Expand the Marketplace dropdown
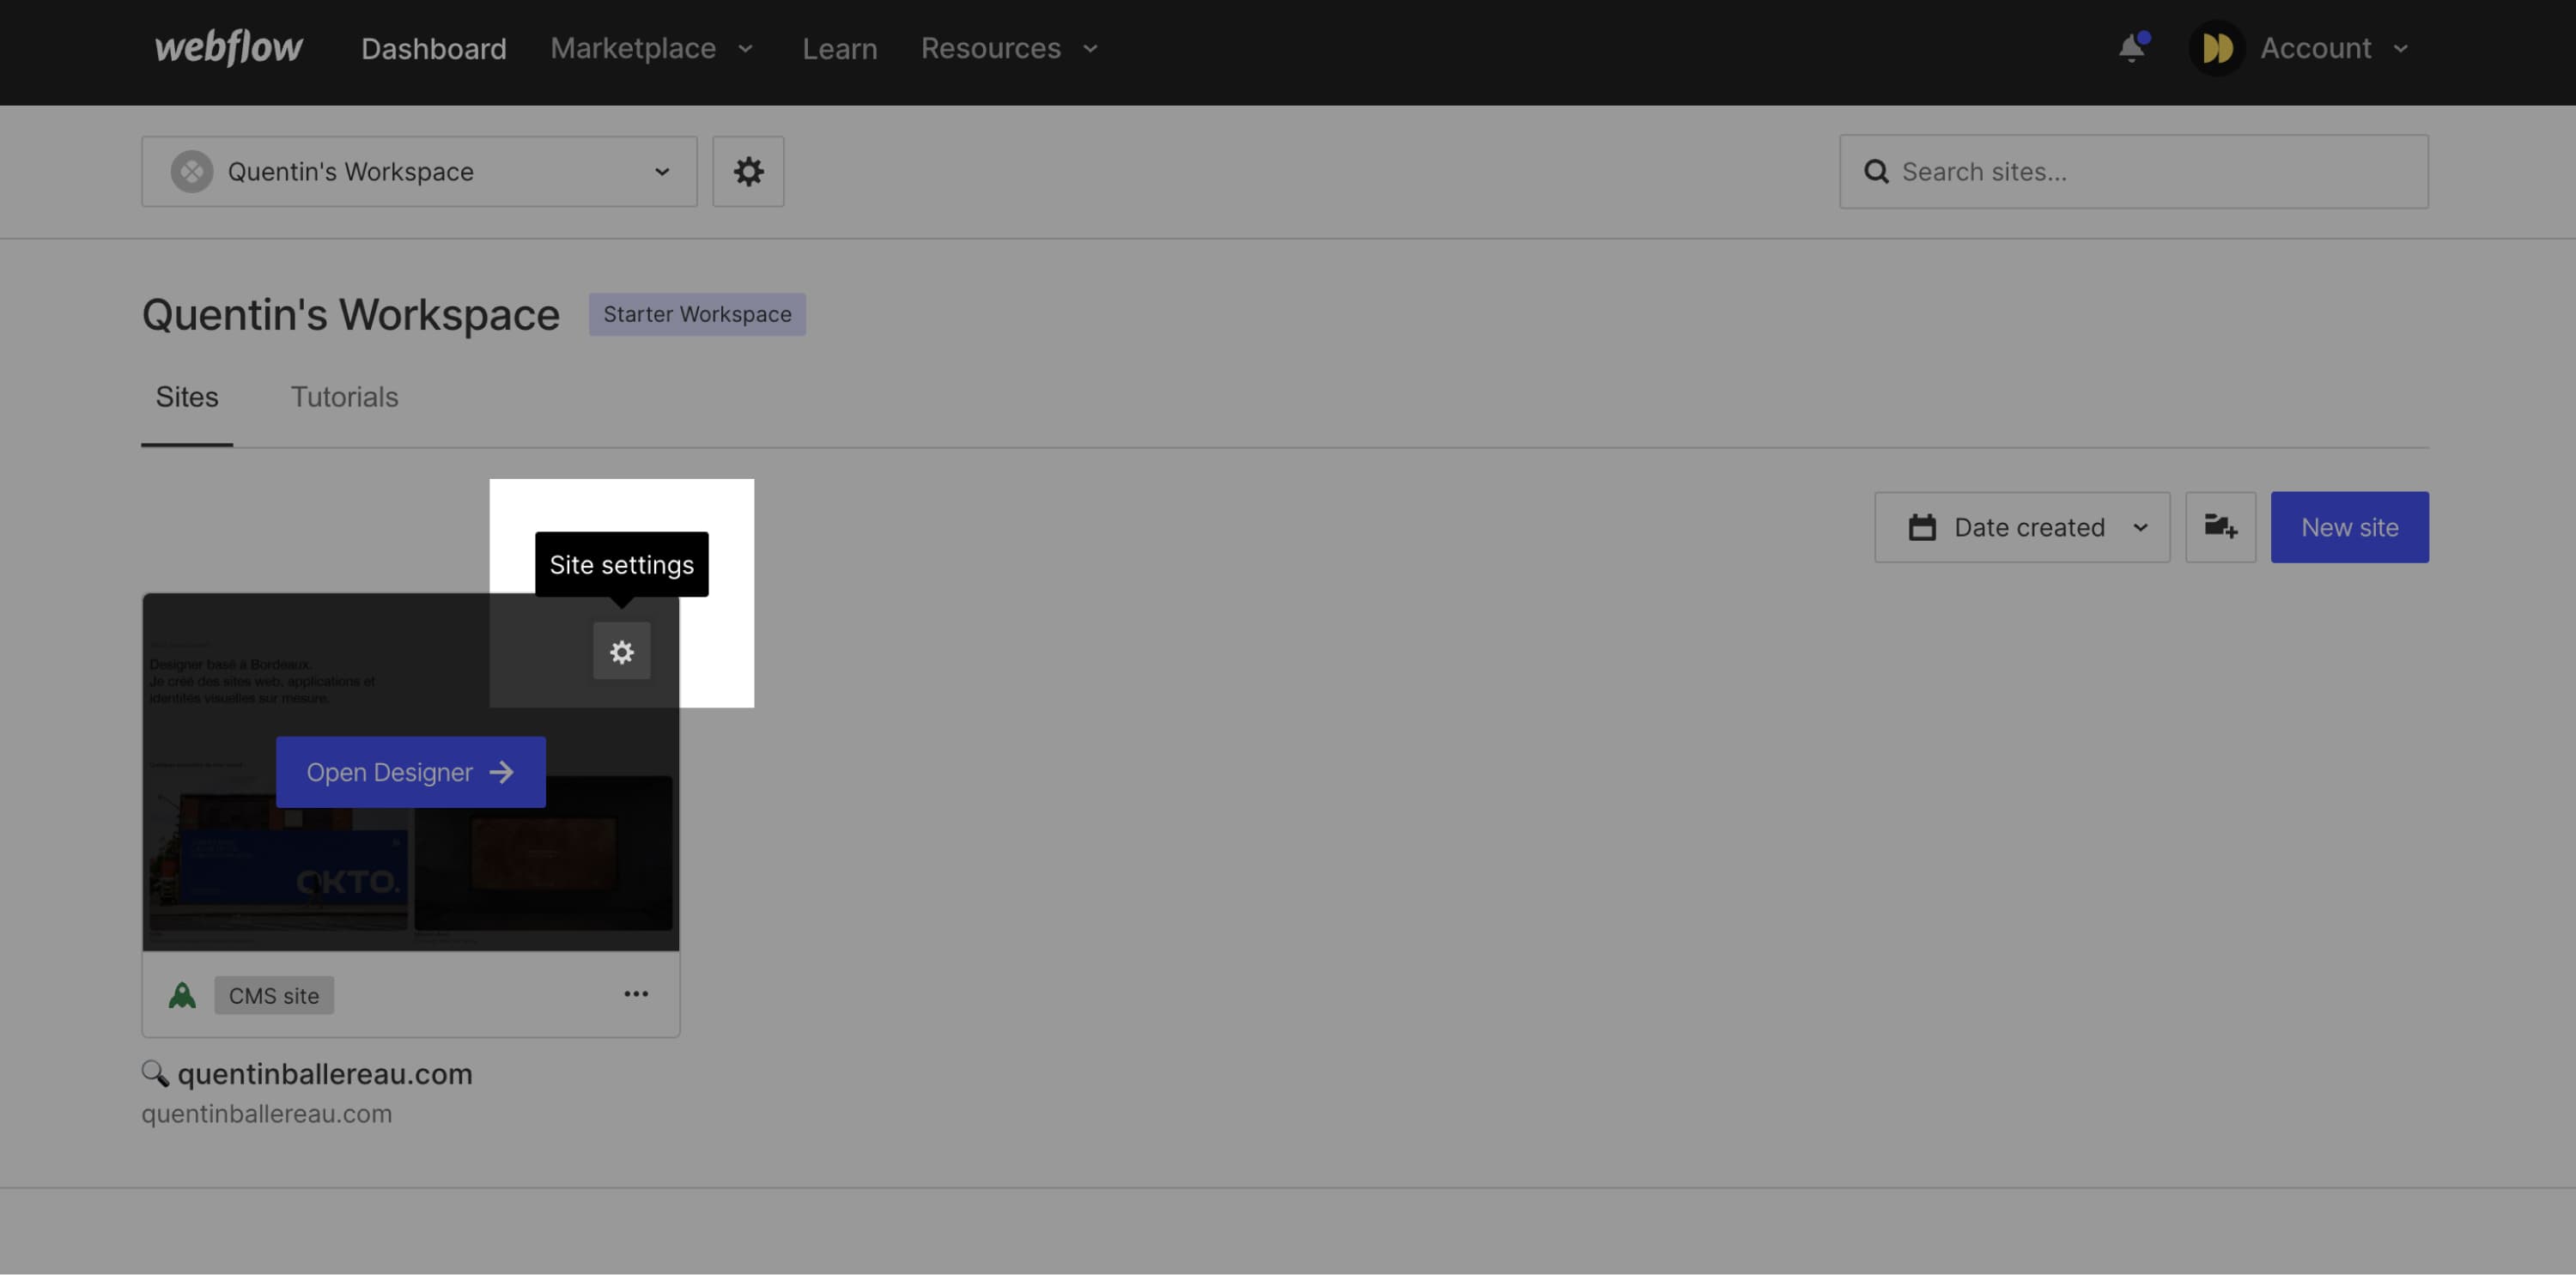This screenshot has height=1275, width=2576. (651, 47)
